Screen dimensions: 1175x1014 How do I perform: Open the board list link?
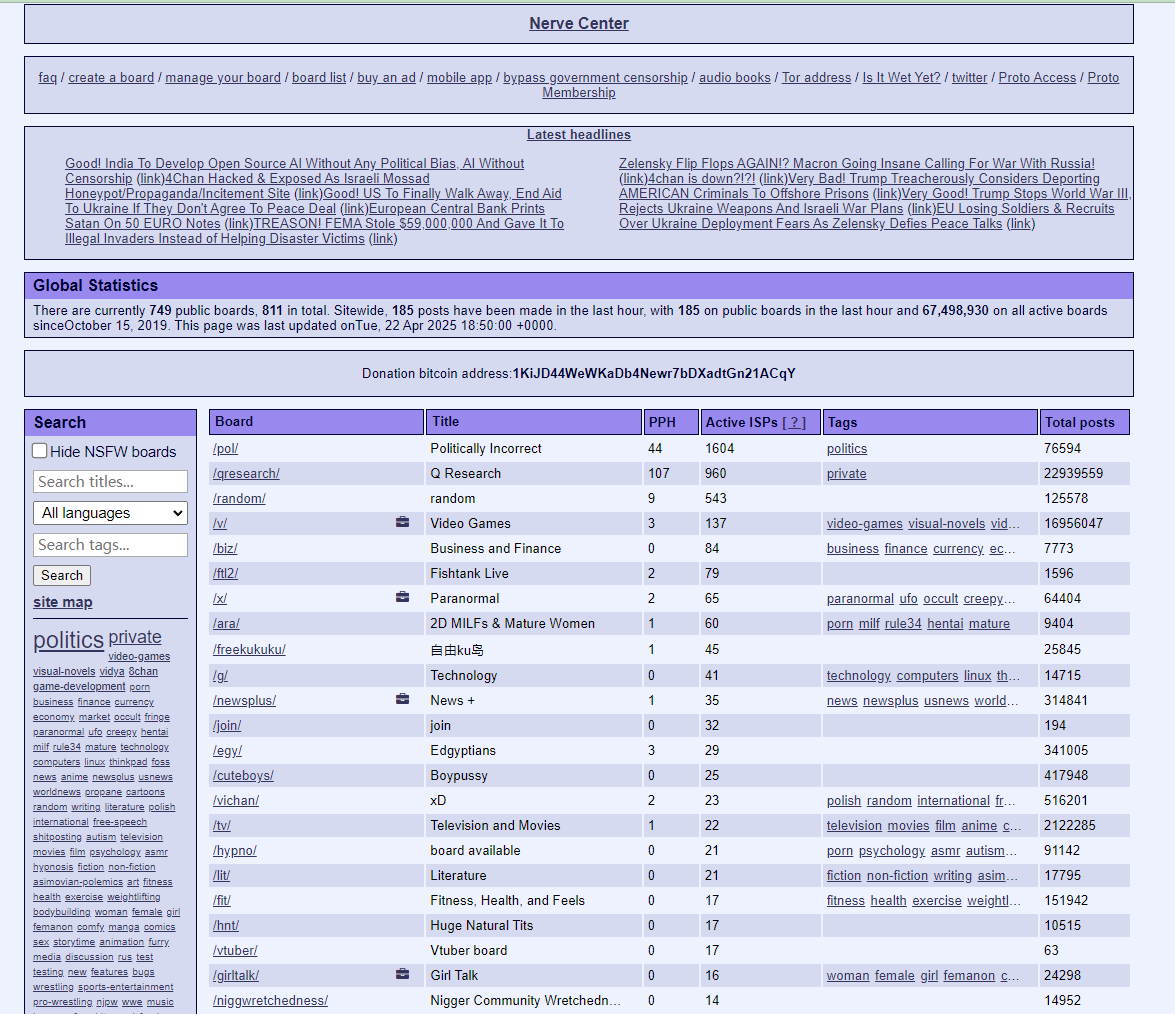(x=319, y=77)
